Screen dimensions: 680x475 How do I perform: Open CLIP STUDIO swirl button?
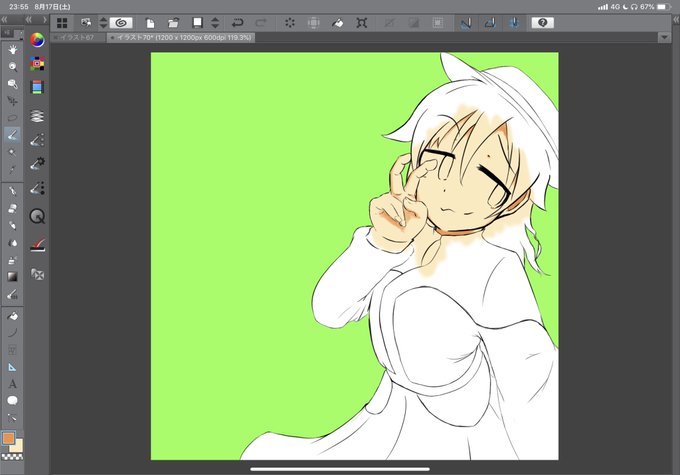[x=121, y=23]
